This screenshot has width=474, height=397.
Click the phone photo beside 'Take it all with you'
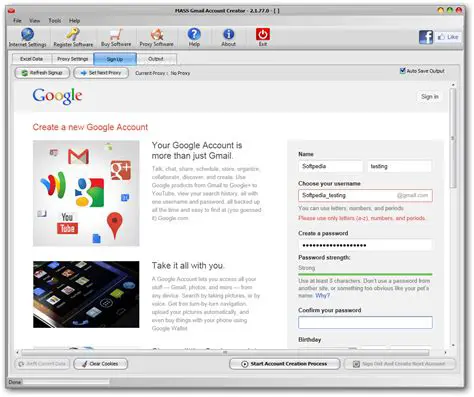[86, 294]
